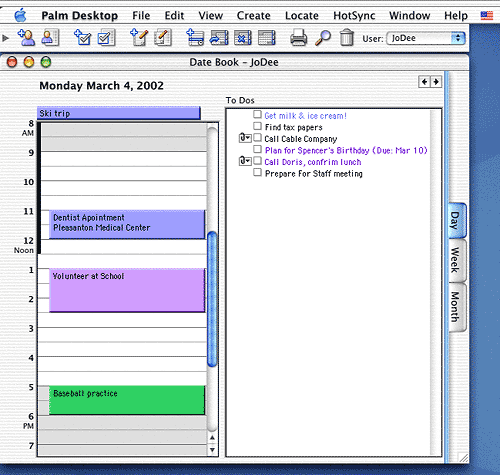Screen dimensions: 500x475
Task: Click the New Task toolbar icon
Action: click(82, 38)
